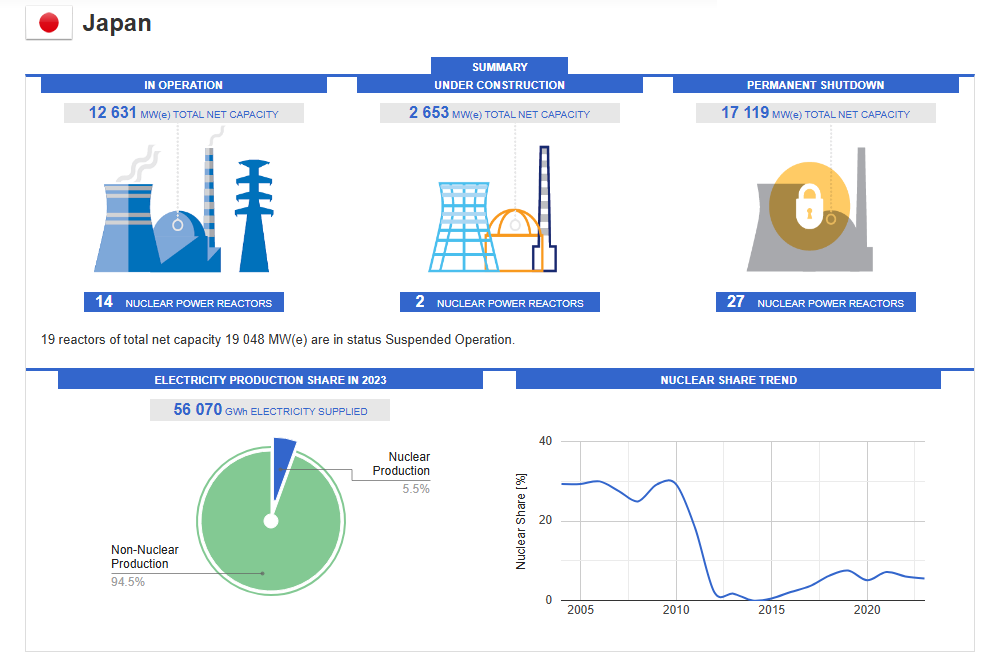Click the Japan flag icon

49,24
